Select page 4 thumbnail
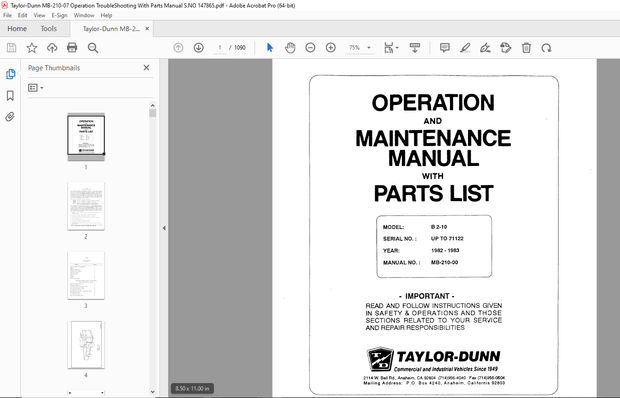This screenshot has width=620, height=398. (x=86, y=345)
